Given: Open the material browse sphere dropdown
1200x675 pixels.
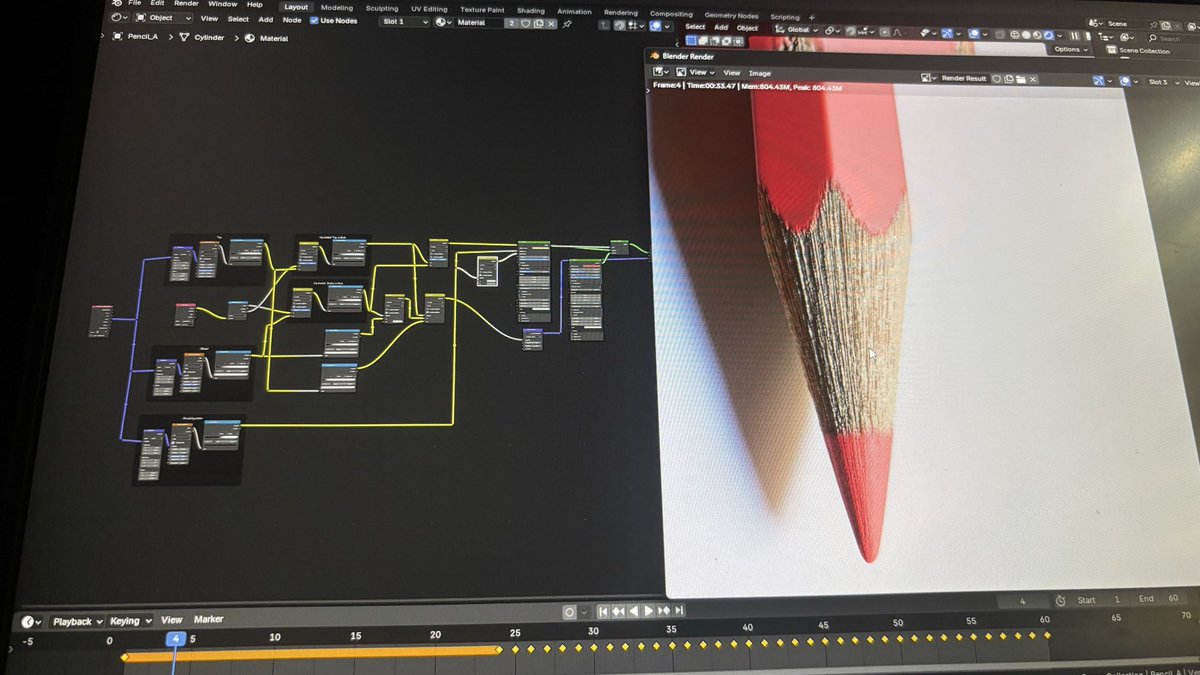Looking at the screenshot, I should coord(443,22).
